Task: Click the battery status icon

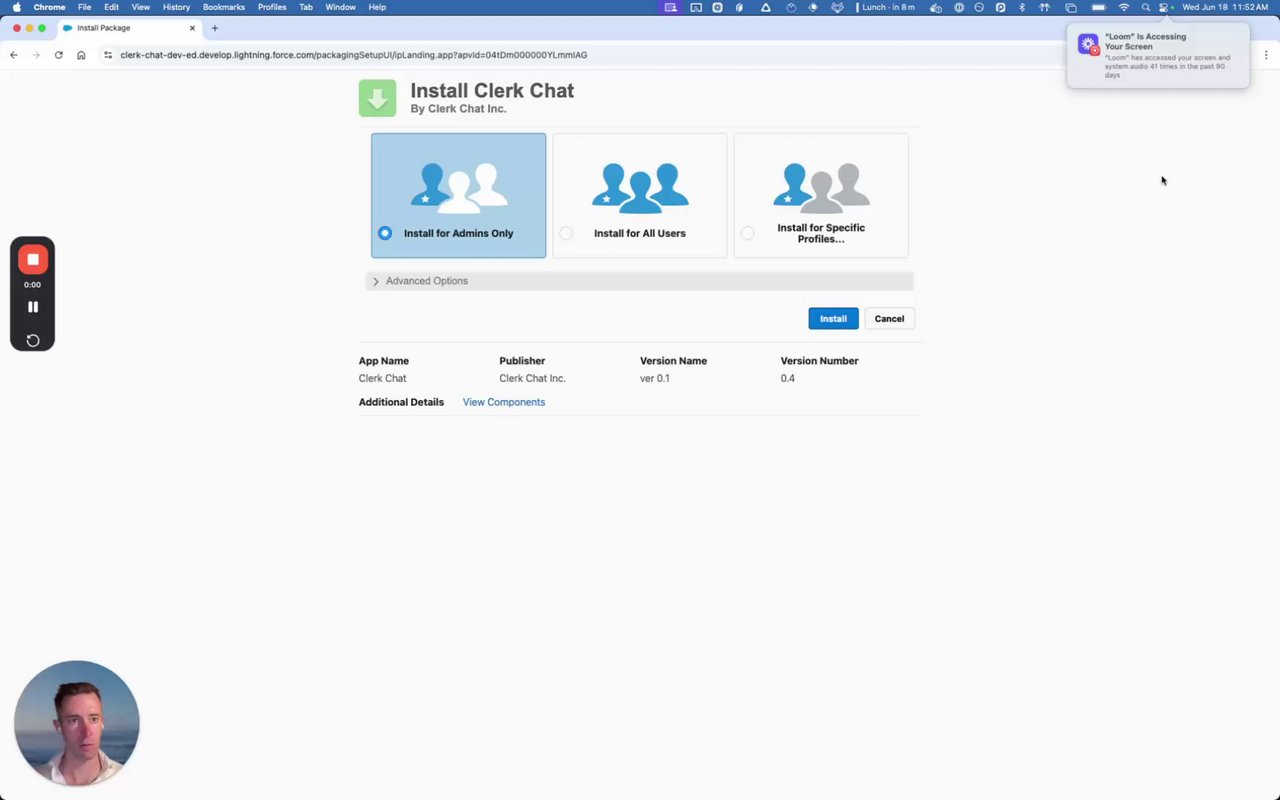Action: click(1098, 7)
